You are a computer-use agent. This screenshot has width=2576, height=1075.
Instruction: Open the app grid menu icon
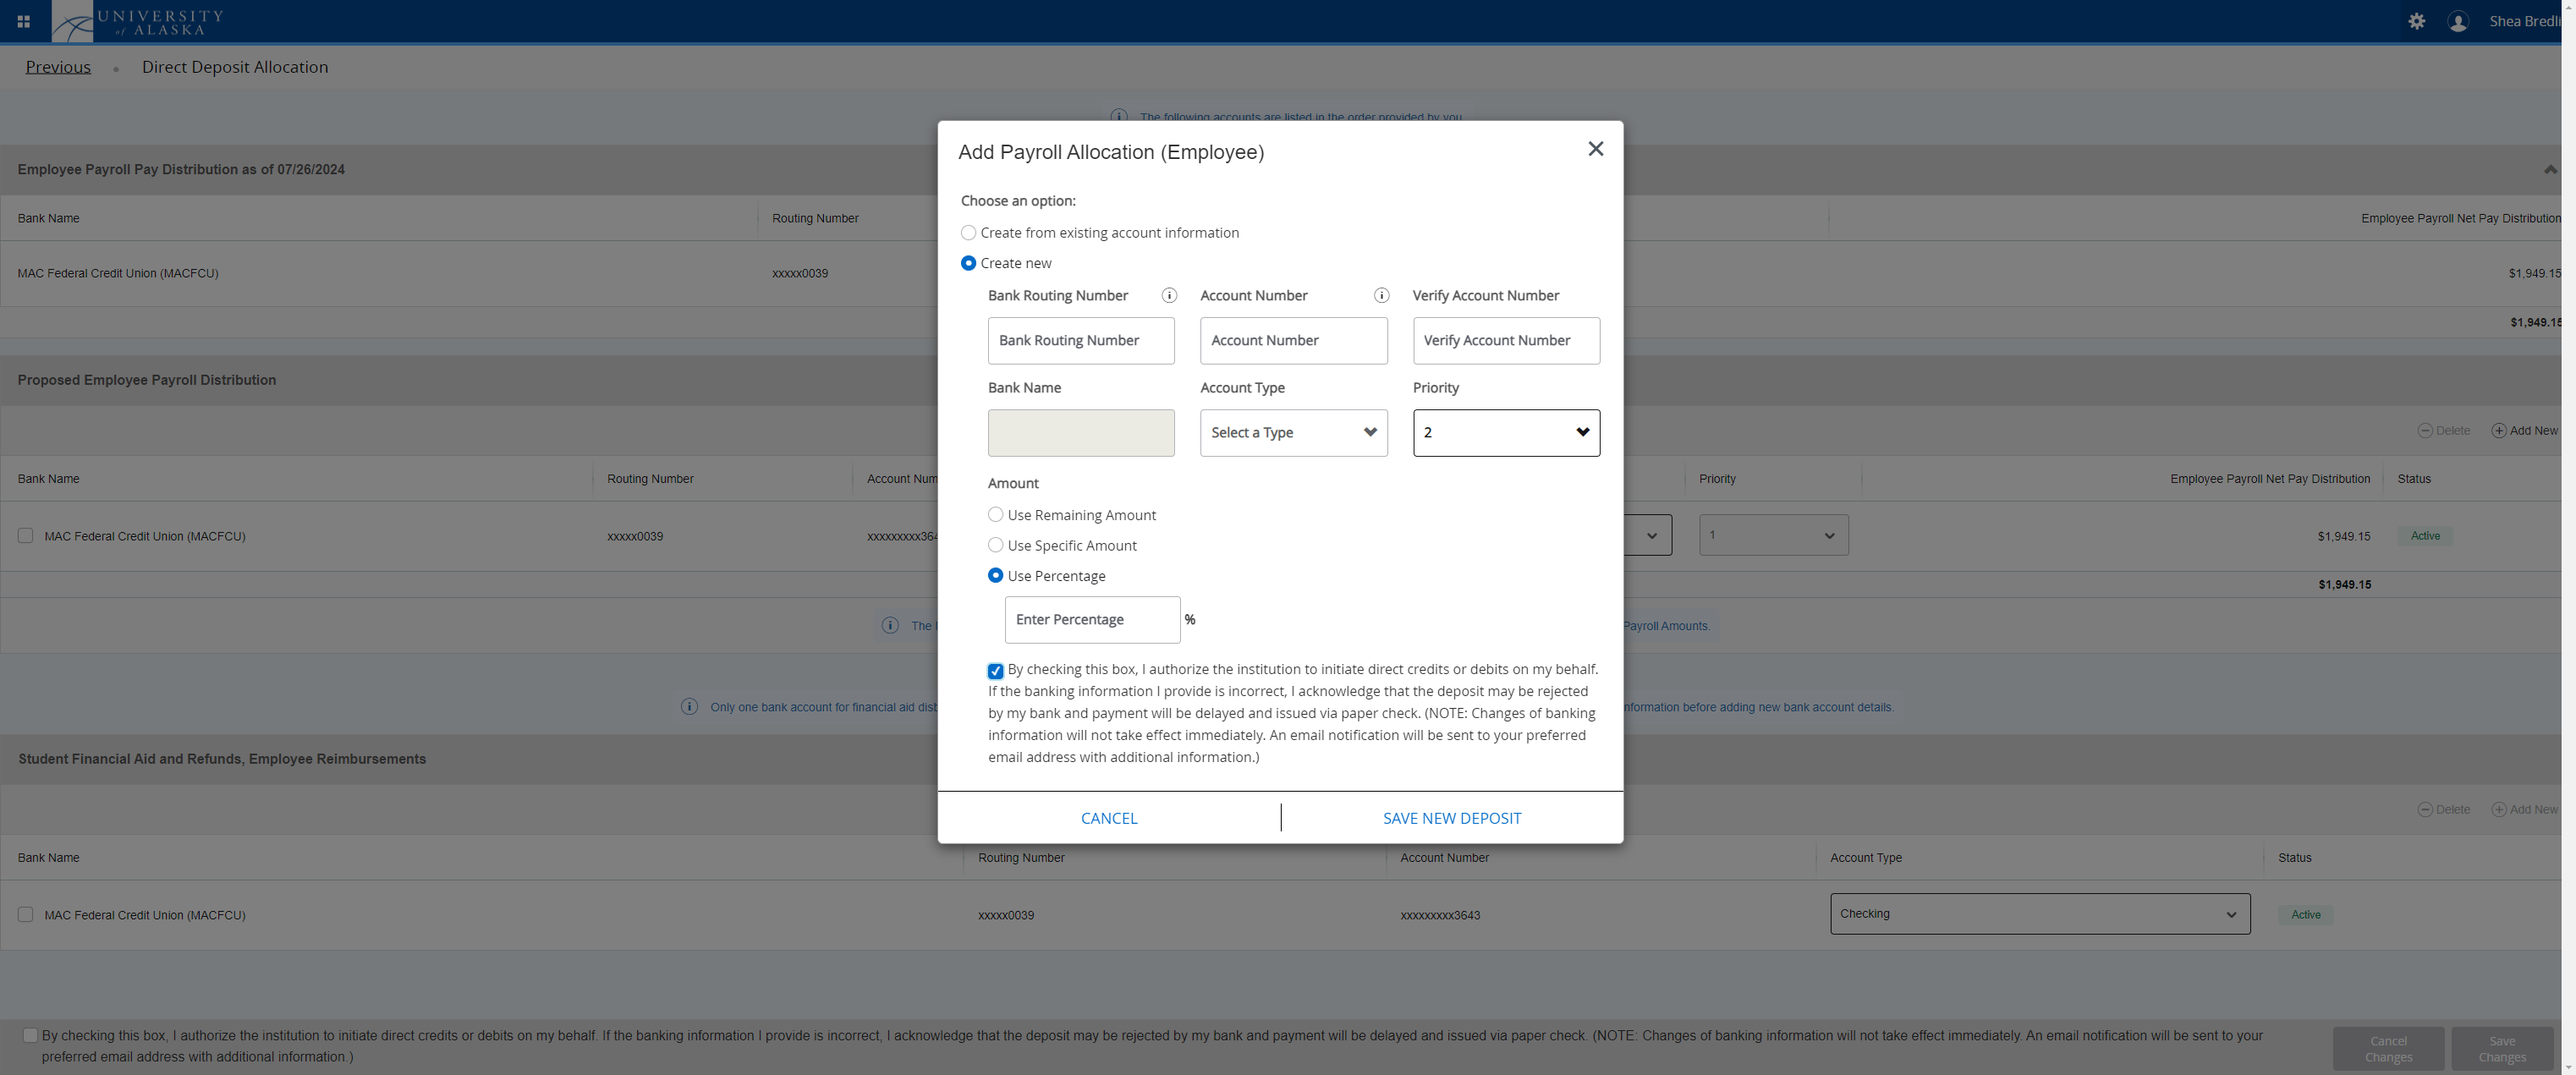23,21
